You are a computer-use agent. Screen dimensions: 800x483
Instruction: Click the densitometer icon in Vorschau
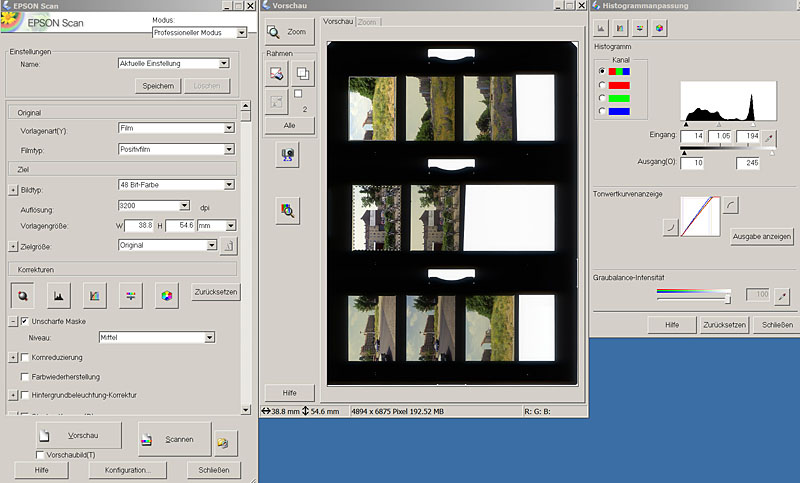pyautogui.click(x=288, y=155)
